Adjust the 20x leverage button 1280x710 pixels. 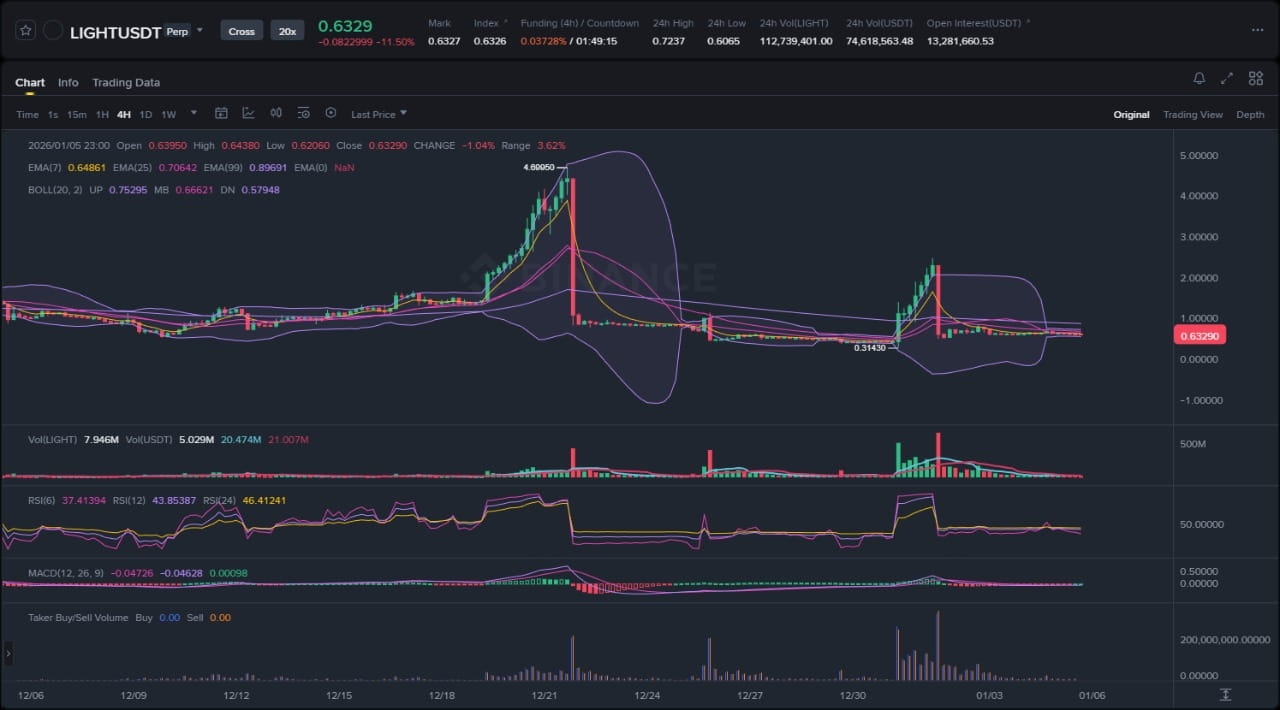(287, 31)
